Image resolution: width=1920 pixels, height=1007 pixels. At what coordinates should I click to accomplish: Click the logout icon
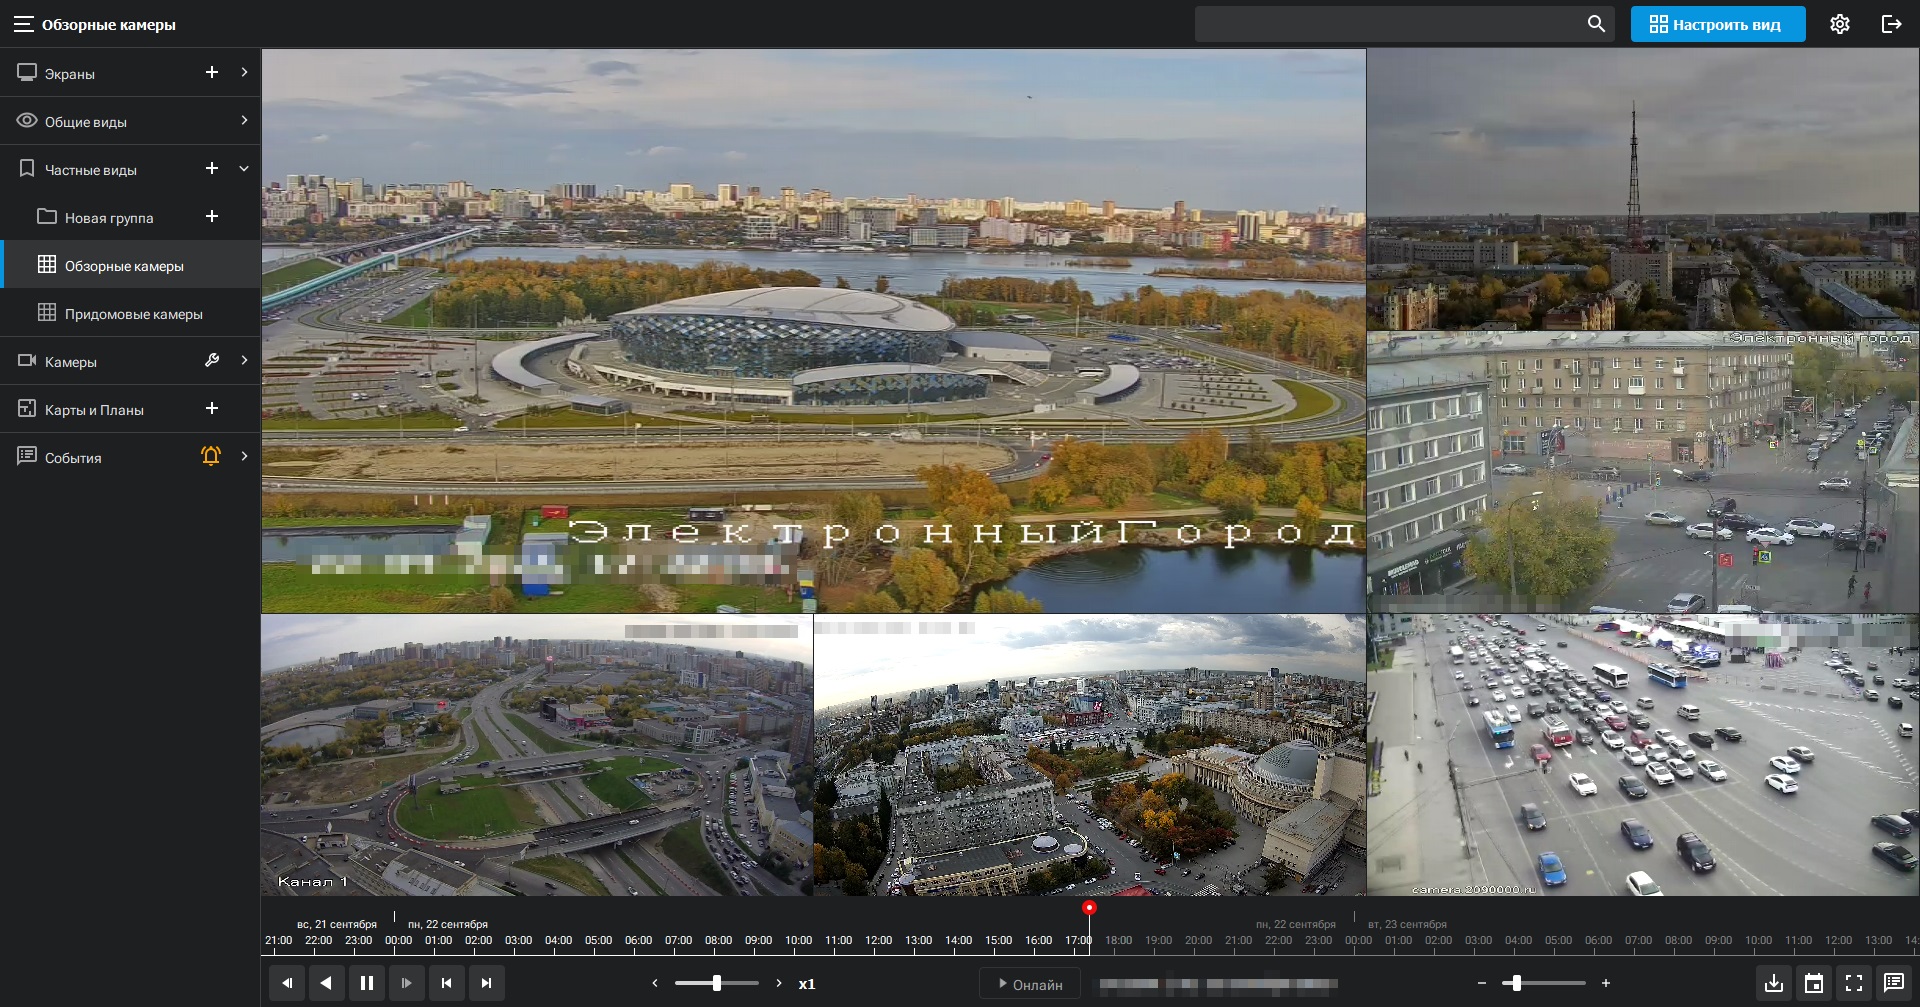coord(1891,24)
